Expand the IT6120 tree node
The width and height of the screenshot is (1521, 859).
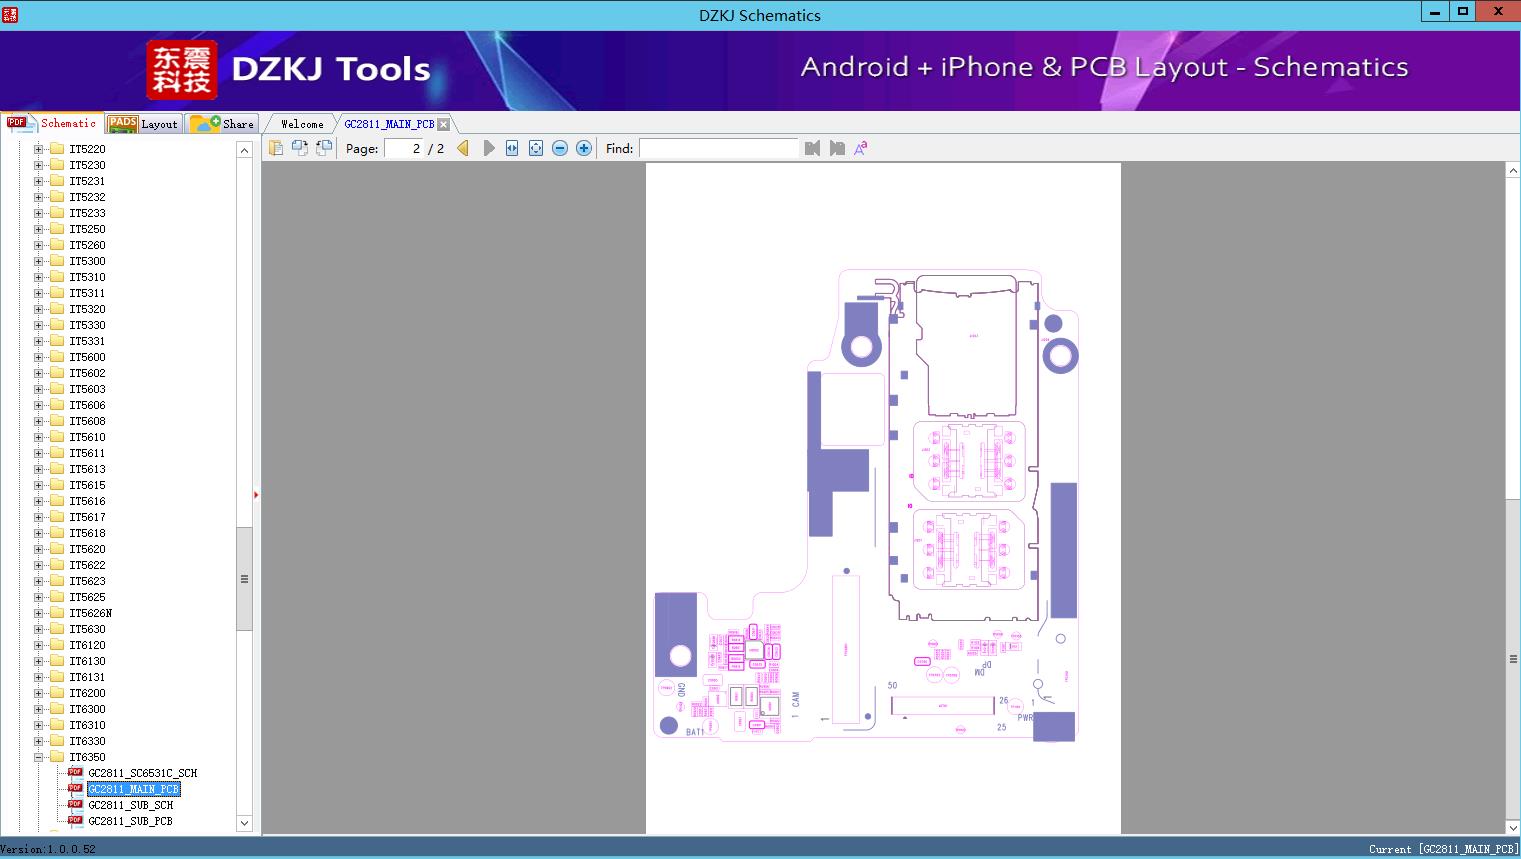point(38,645)
